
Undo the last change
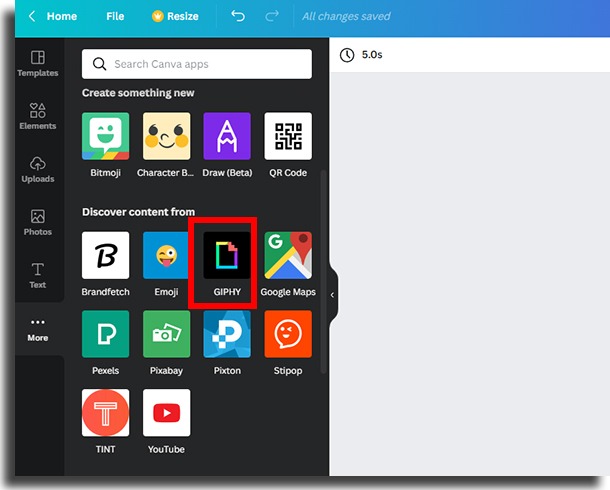point(238,16)
